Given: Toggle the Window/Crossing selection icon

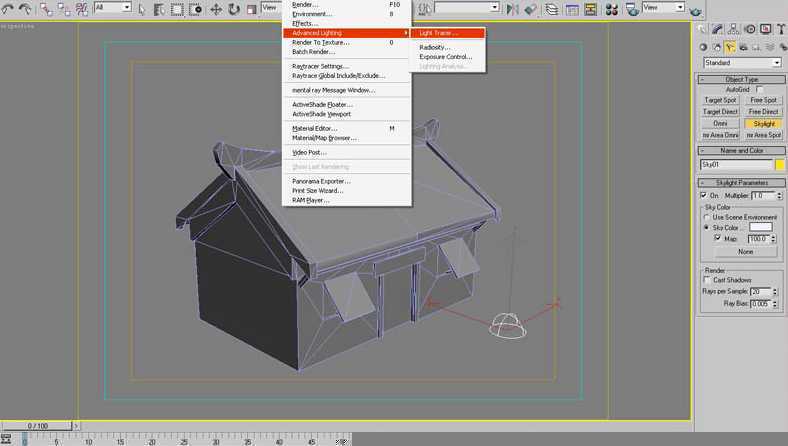Looking at the screenshot, I should point(195,9).
